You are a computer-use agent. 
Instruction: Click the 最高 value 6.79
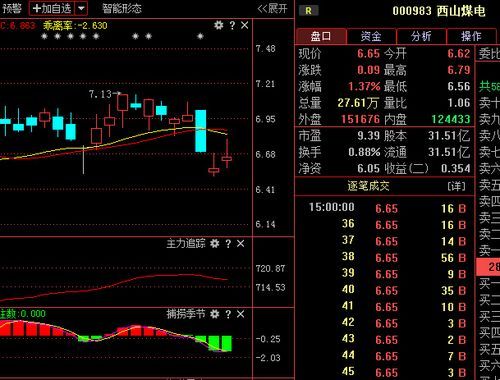point(459,70)
